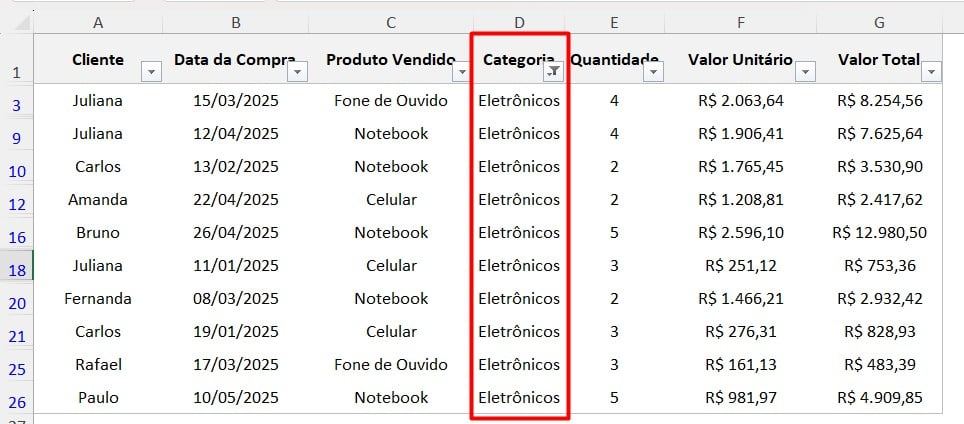Click value R$ 828,93

[880, 332]
